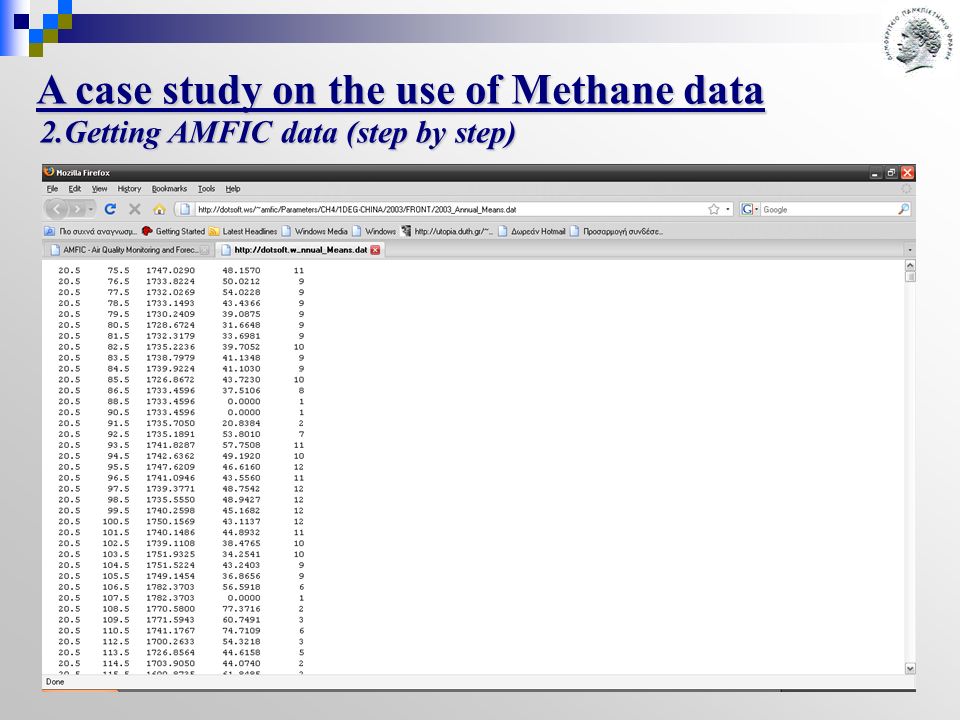Open the File menu
The image size is (960, 720).
coord(52,189)
